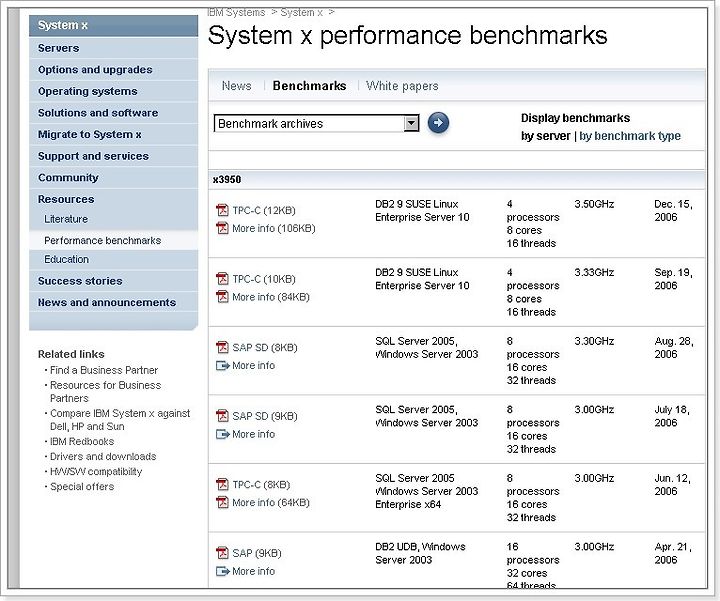
Task: Open Options and upgrades menu item
Action: (113, 70)
